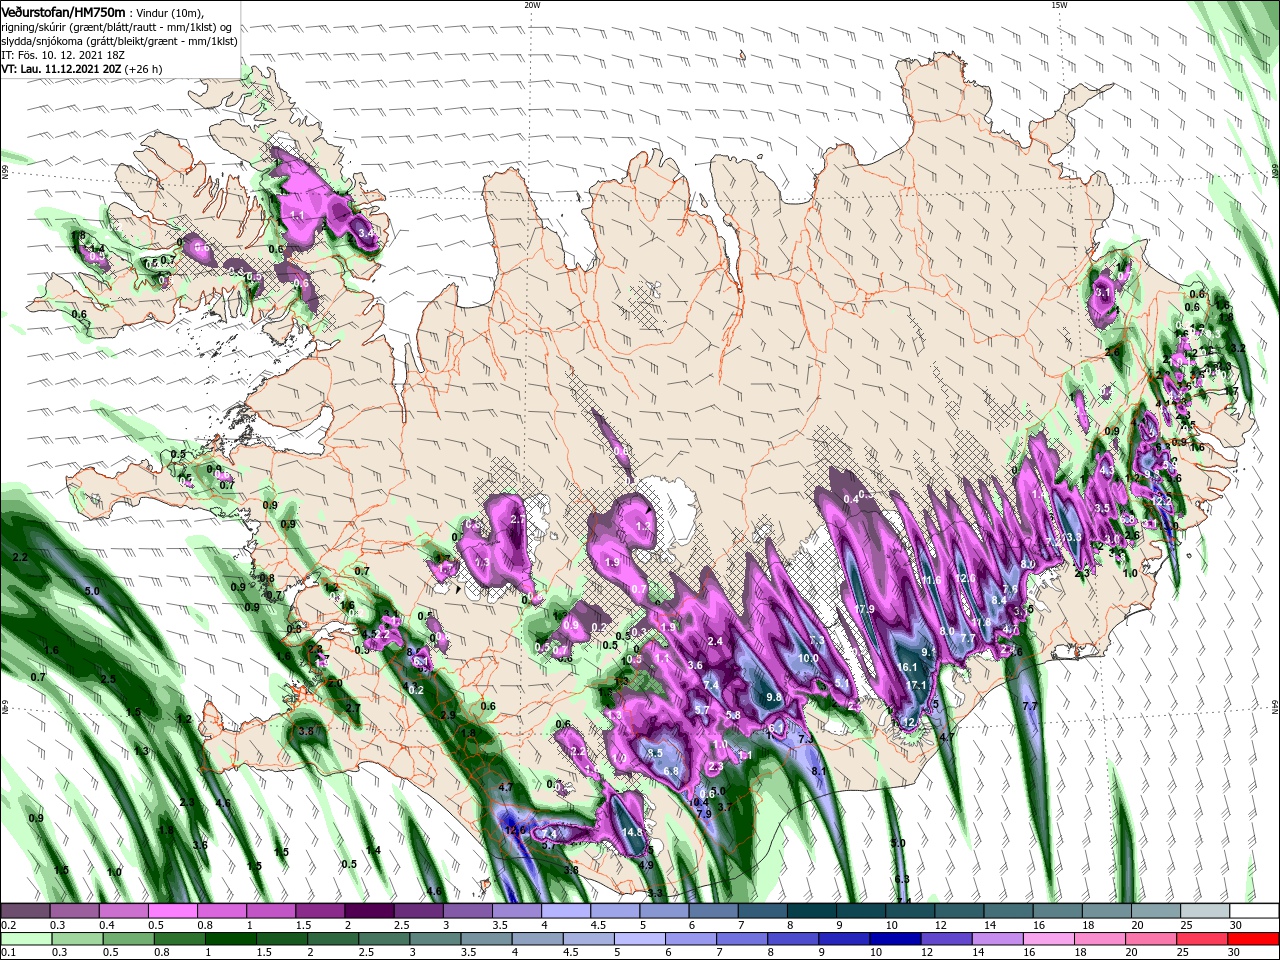Screen dimensions: 1280x960
Task: Click the 'rigning/skúrir' legend description line
Action: (116, 27)
